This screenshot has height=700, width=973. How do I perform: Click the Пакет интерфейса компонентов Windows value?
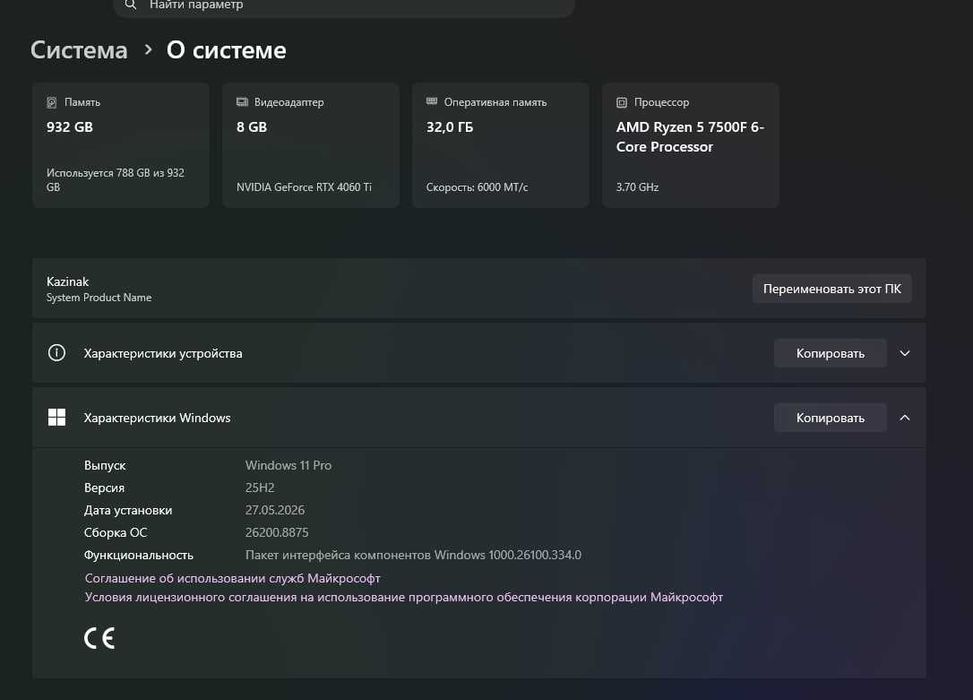coord(413,554)
